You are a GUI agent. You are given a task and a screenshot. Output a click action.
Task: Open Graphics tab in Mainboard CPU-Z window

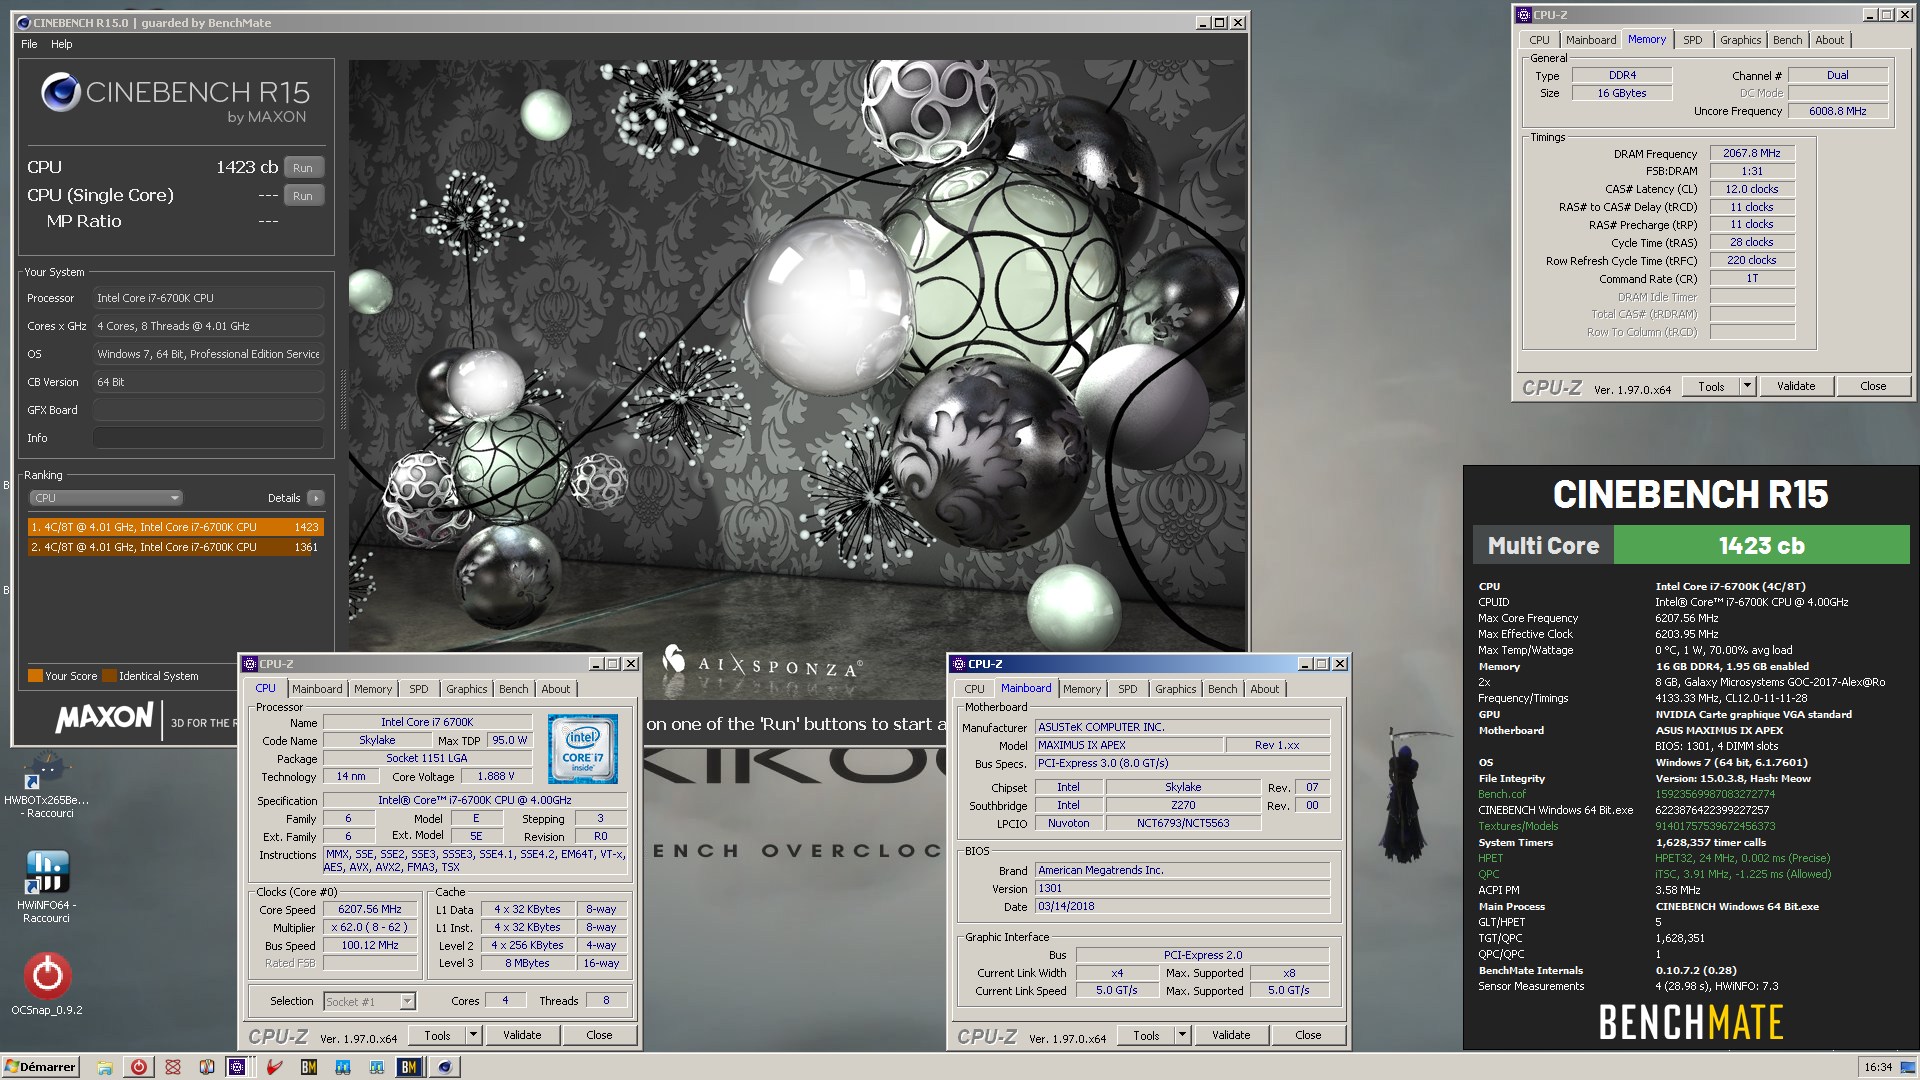pyautogui.click(x=1176, y=689)
